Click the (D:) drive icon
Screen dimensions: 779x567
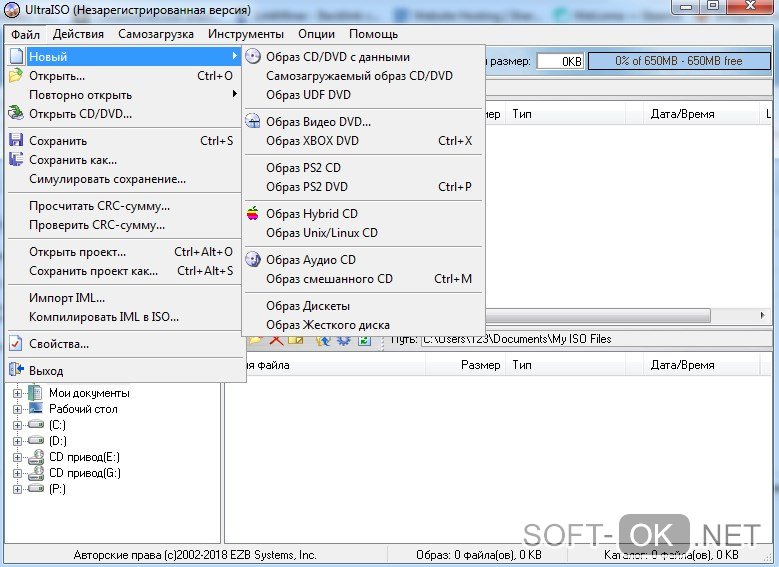(x=35, y=440)
